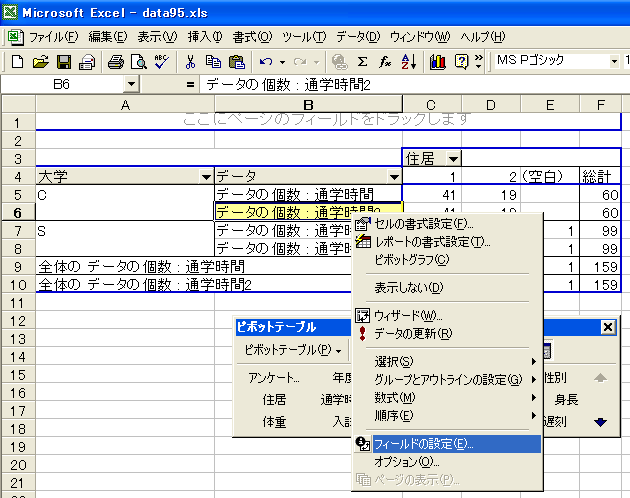Show next fields with blue down arrow
This screenshot has height=498, width=630.
[x=600, y=422]
